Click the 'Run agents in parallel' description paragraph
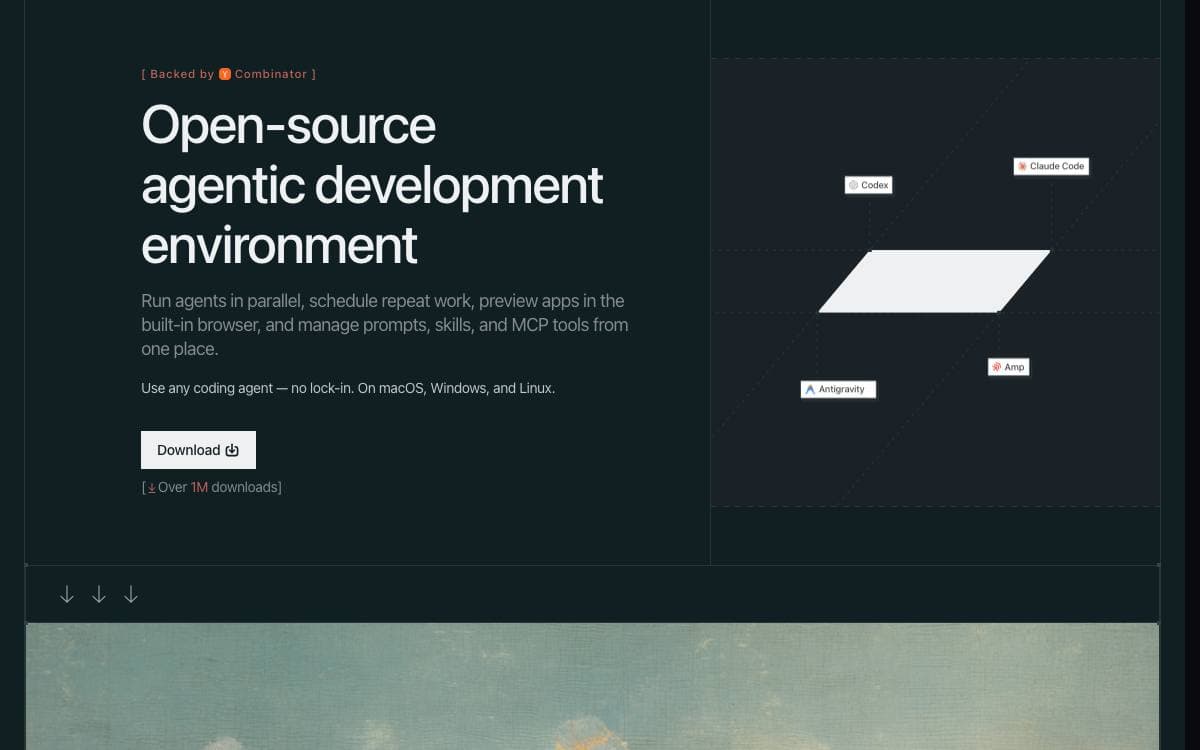 385,325
